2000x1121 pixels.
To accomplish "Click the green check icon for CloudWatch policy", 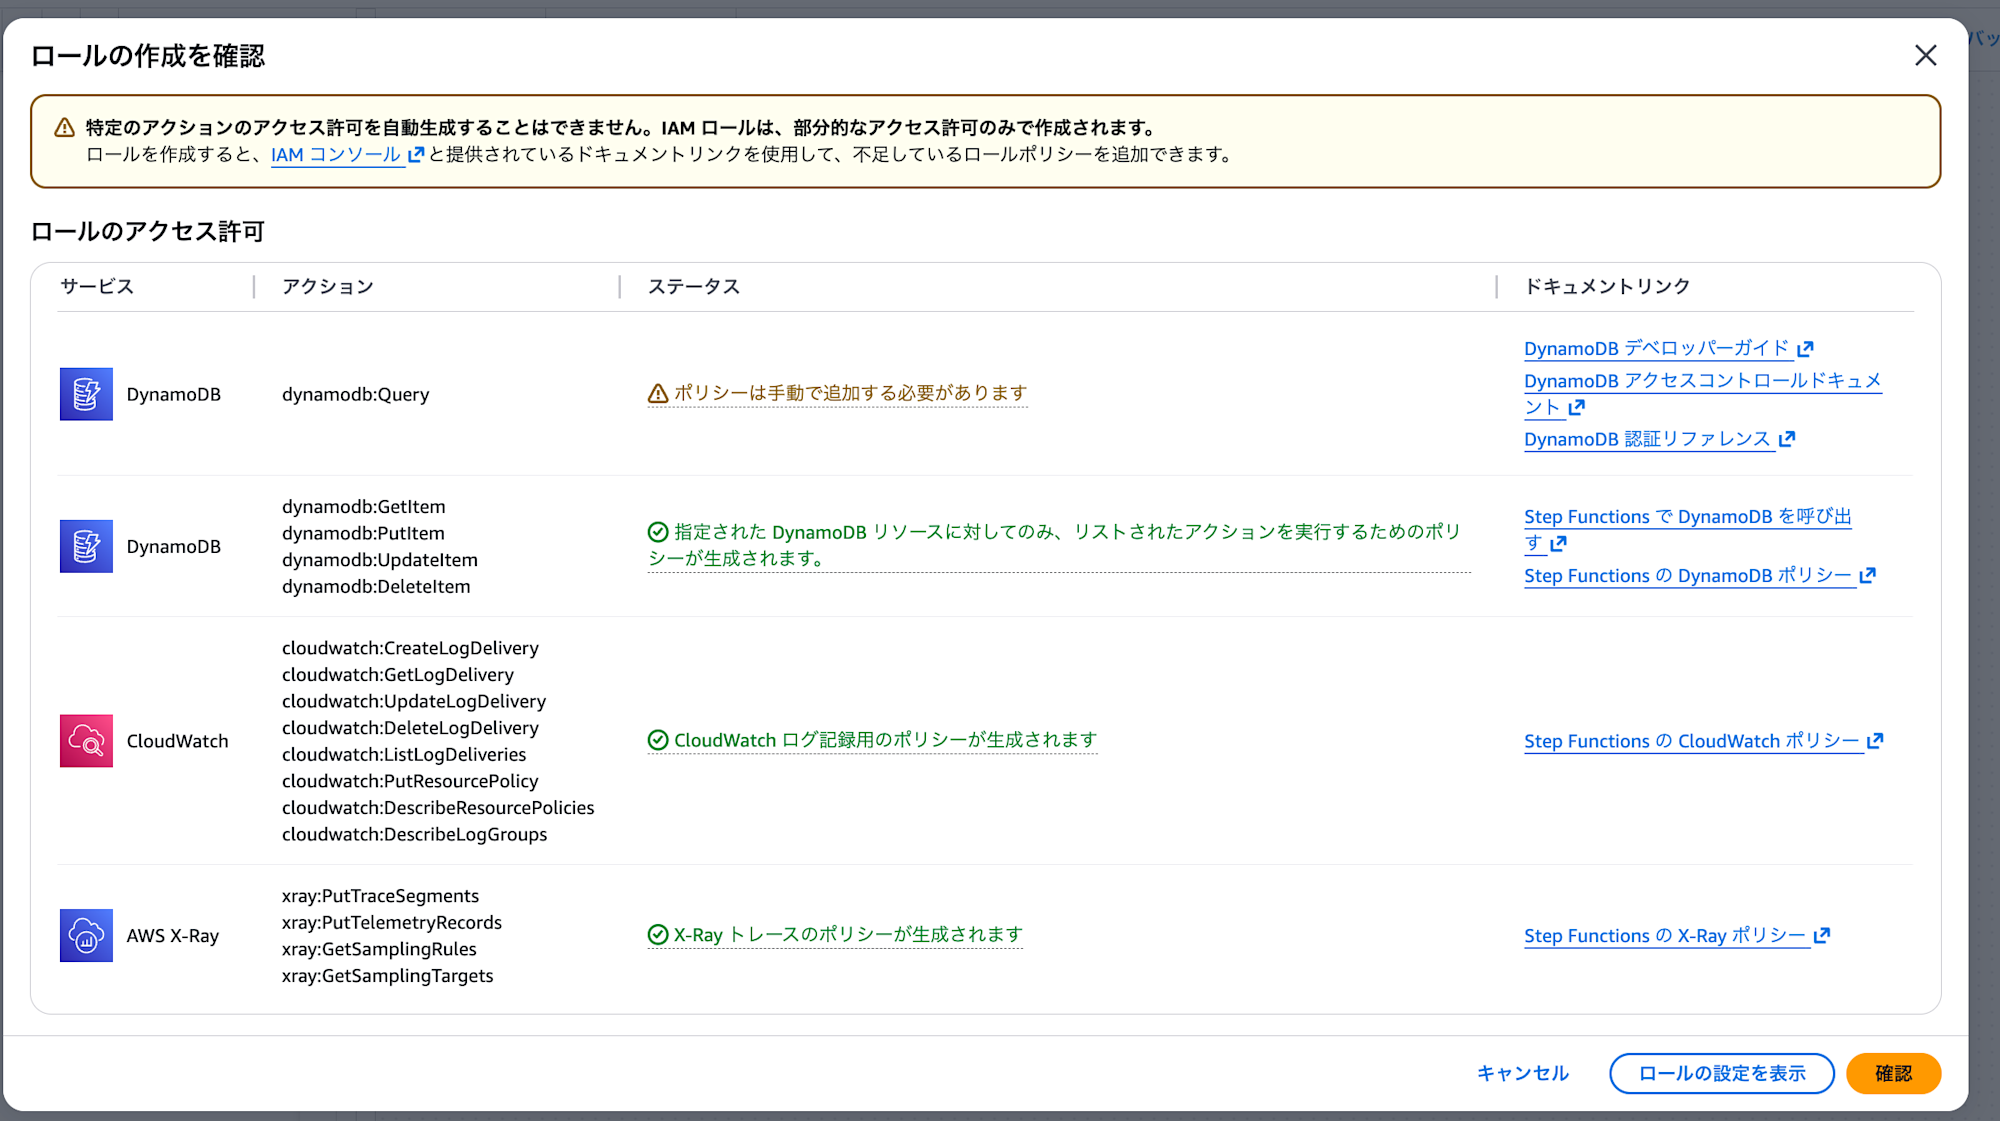I will pyautogui.click(x=657, y=739).
